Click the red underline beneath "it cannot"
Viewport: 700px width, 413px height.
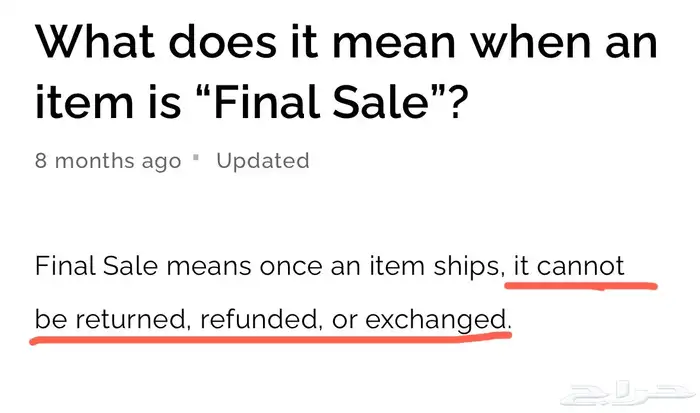click(581, 285)
